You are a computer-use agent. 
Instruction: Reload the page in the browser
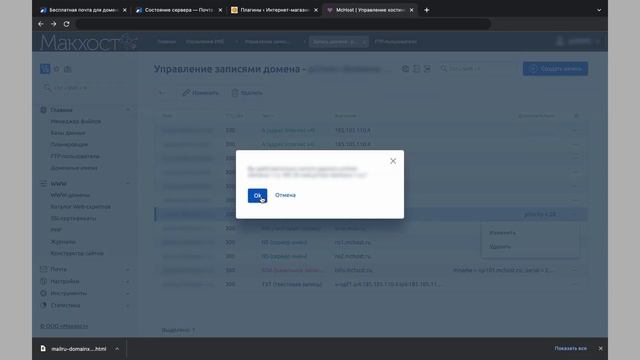coord(67,24)
